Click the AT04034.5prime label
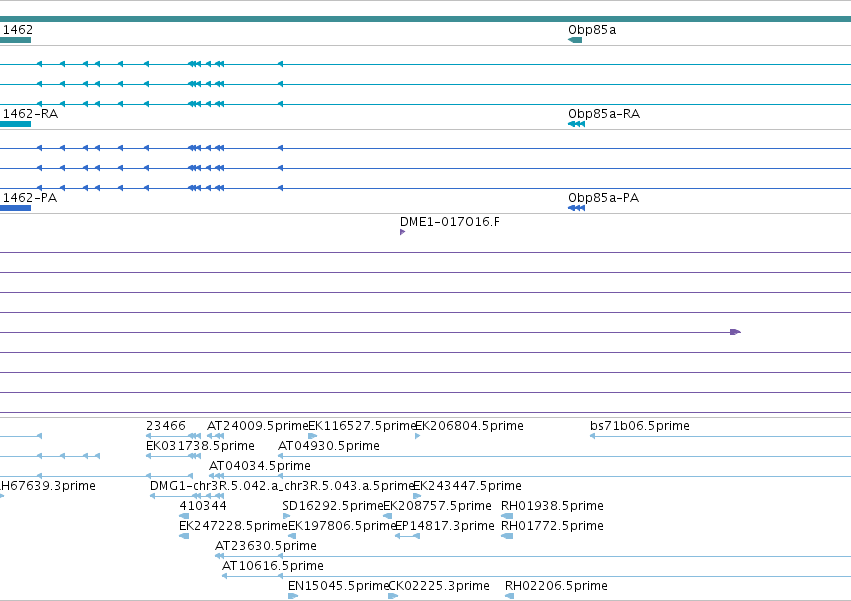Image resolution: width=851 pixels, height=601 pixels. [260, 466]
